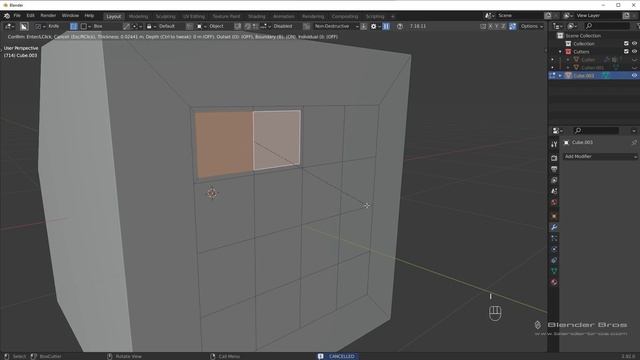Viewport: 640px width, 360px height.
Task: Select Scene Collection in the outliner
Action: (583, 36)
